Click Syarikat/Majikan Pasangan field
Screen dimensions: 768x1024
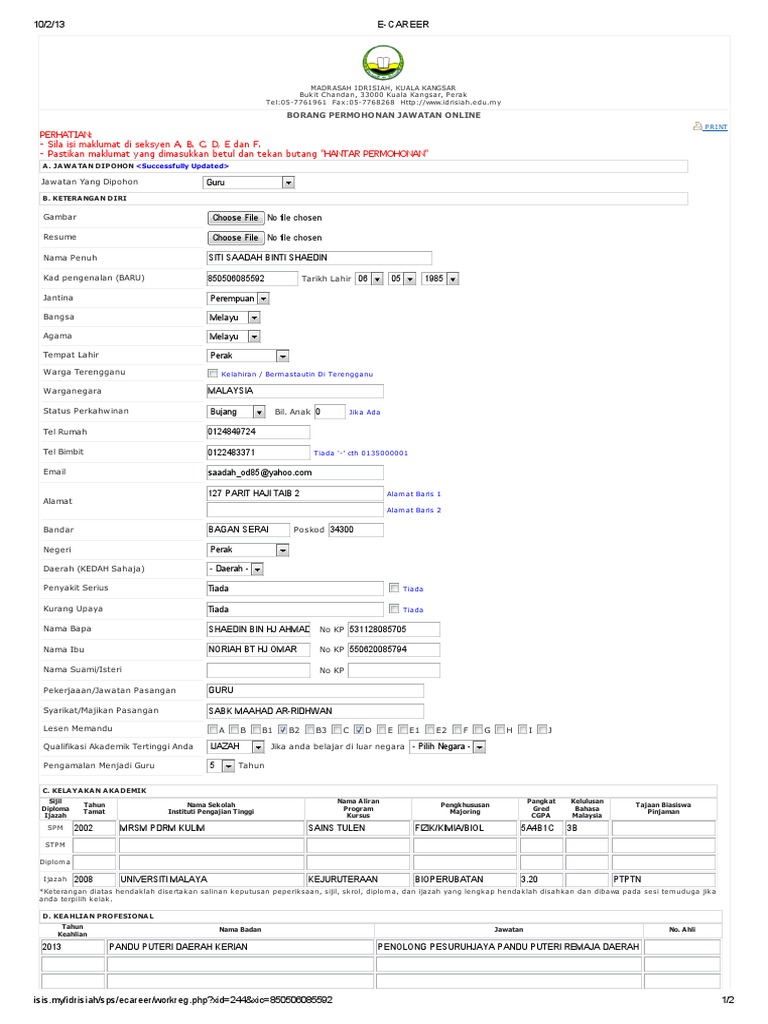point(315,711)
